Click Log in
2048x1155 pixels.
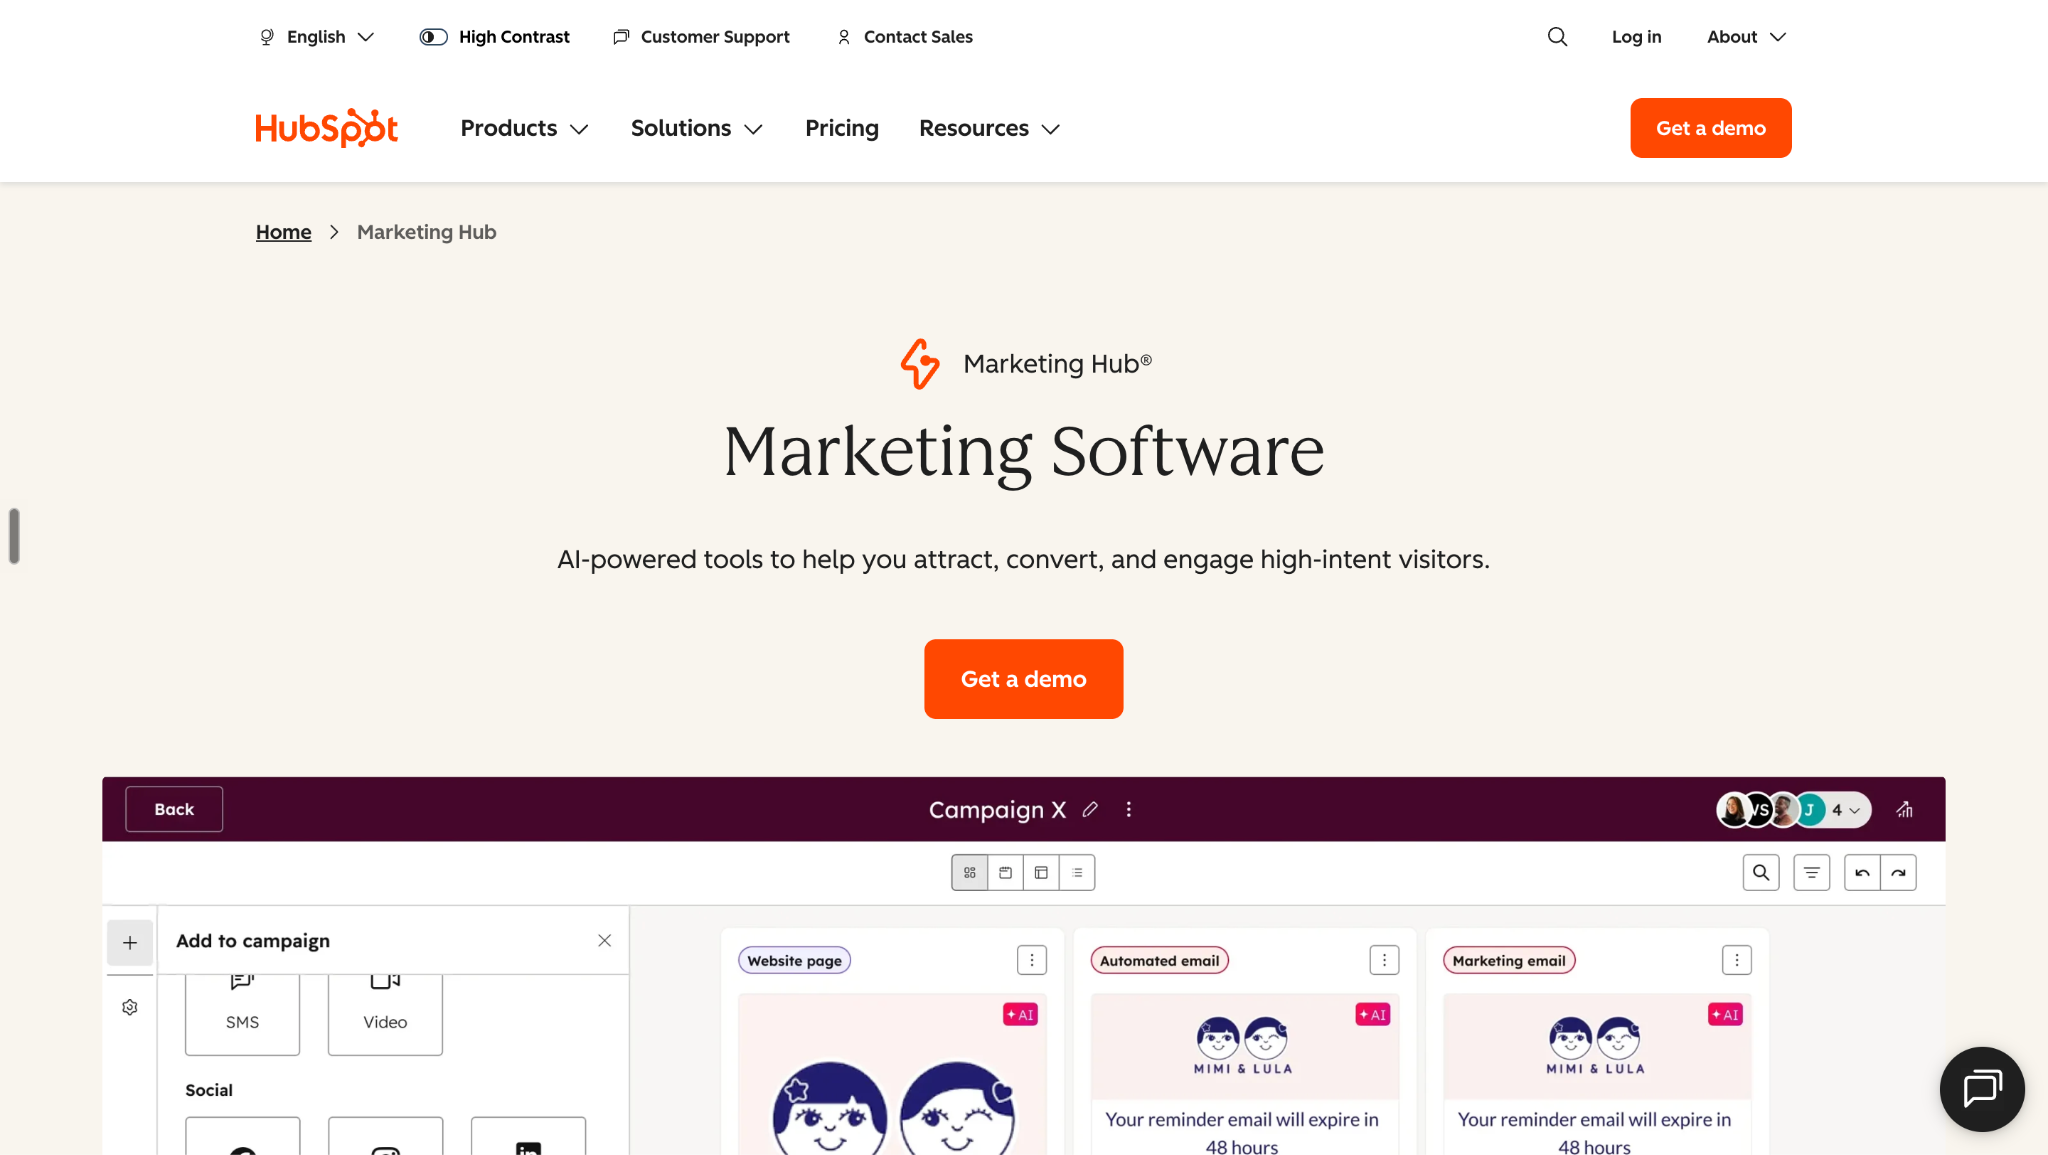tap(1636, 37)
